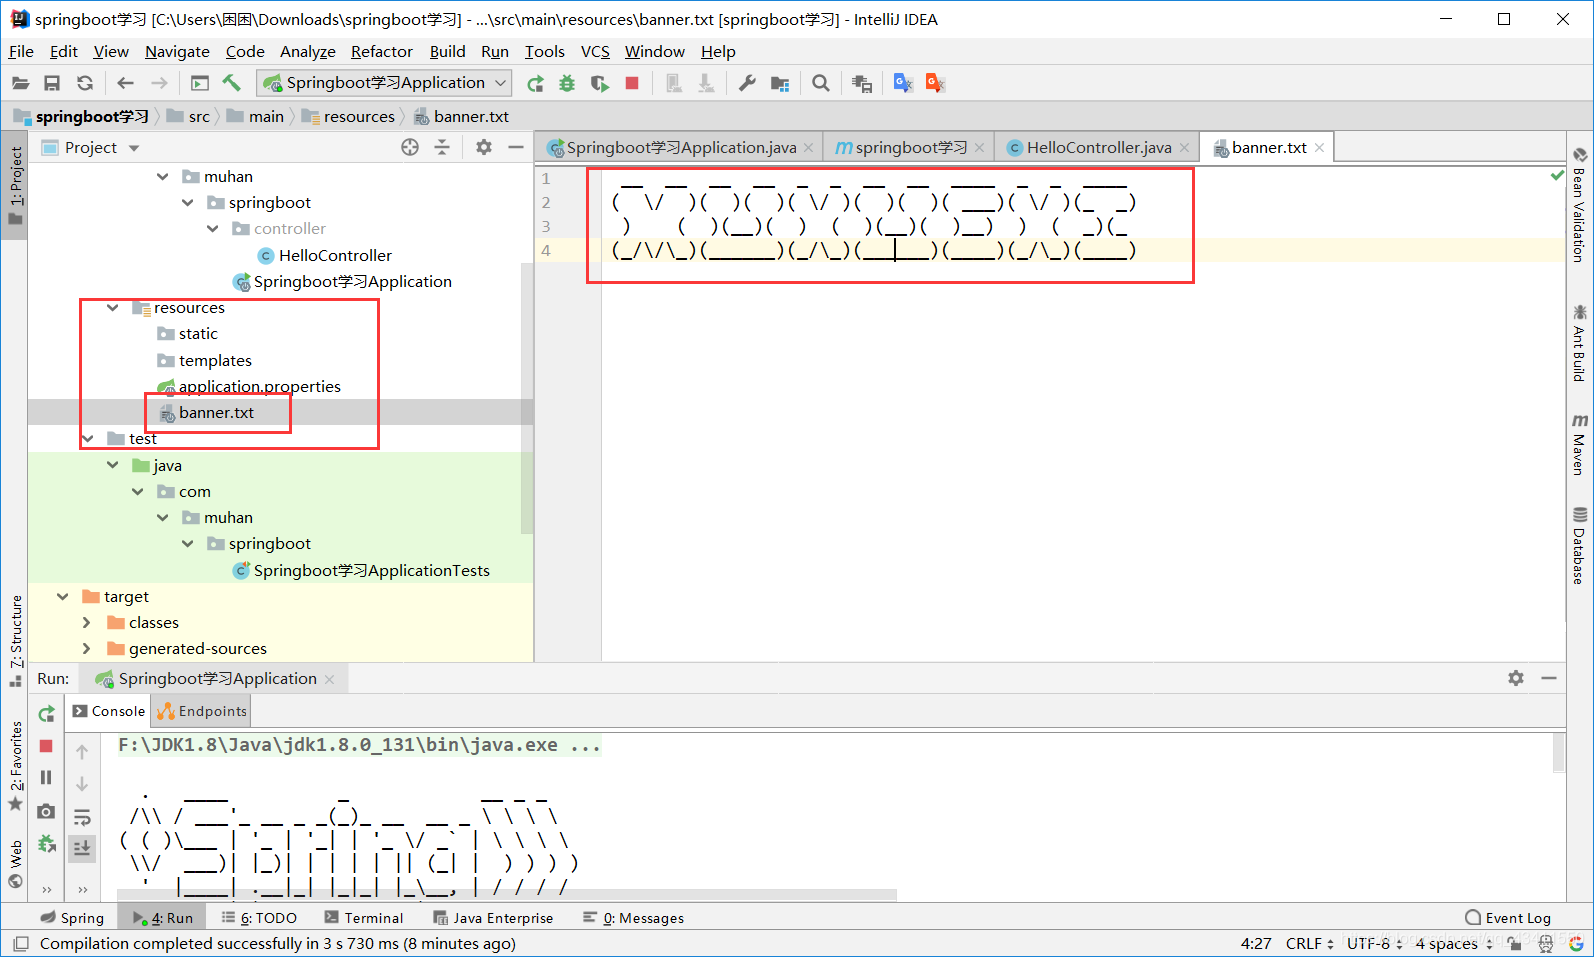The image size is (1594, 957).
Task: Expand the generated-sources folder
Action: pyautogui.click(x=87, y=648)
